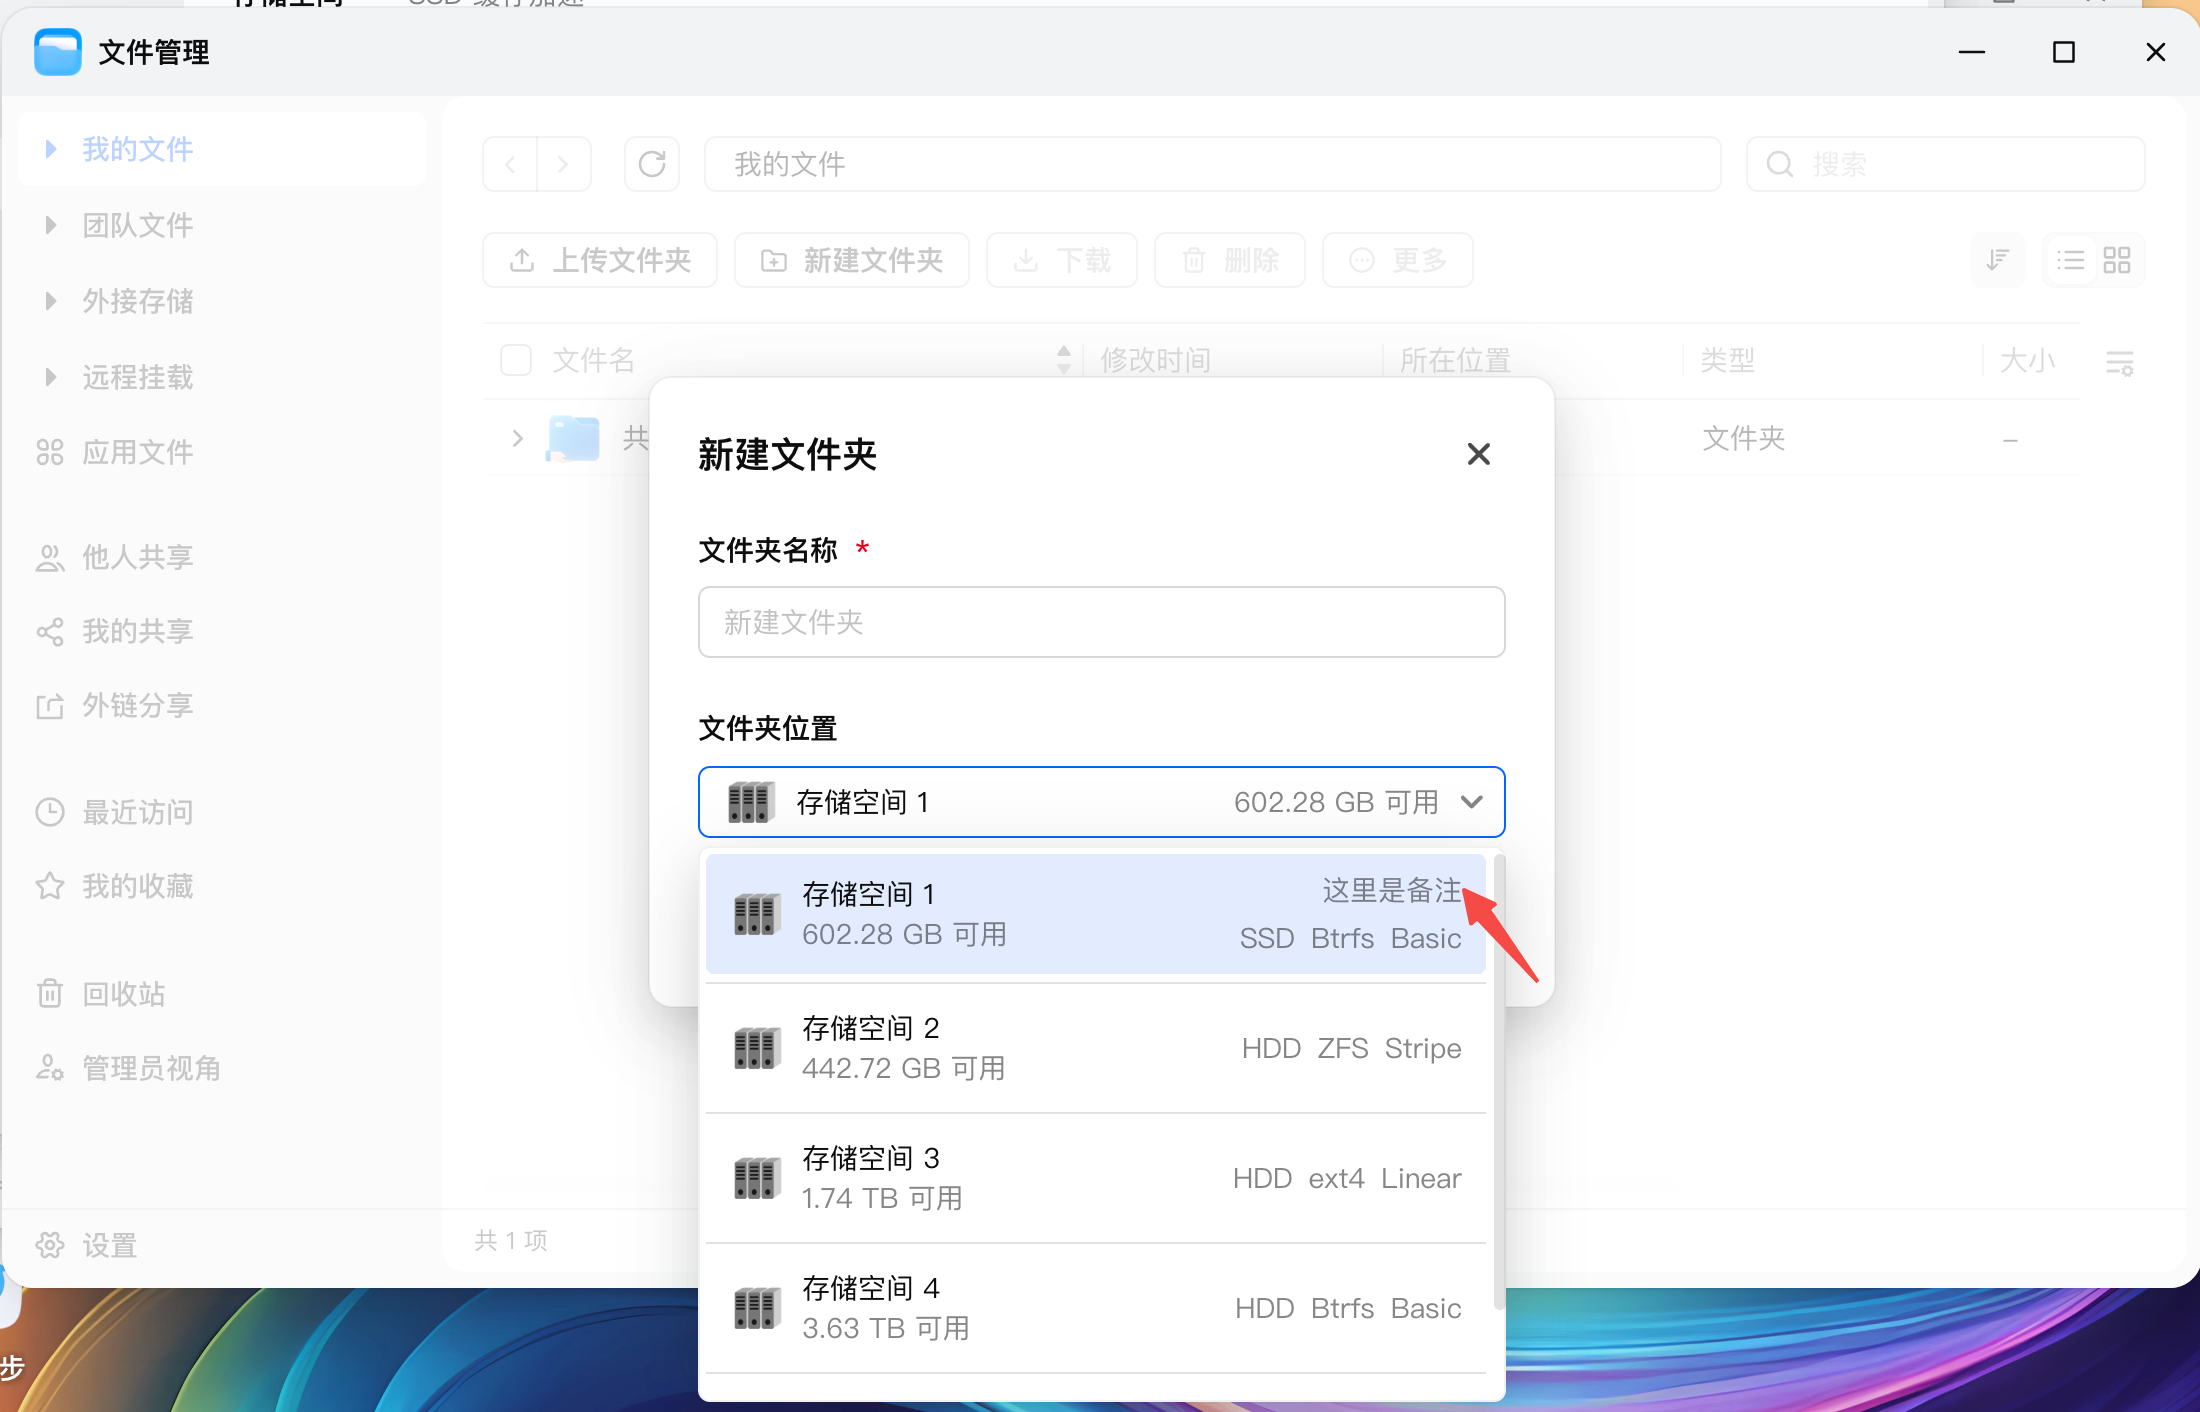Go forward with right arrow
The image size is (2200, 1412).
(x=563, y=164)
